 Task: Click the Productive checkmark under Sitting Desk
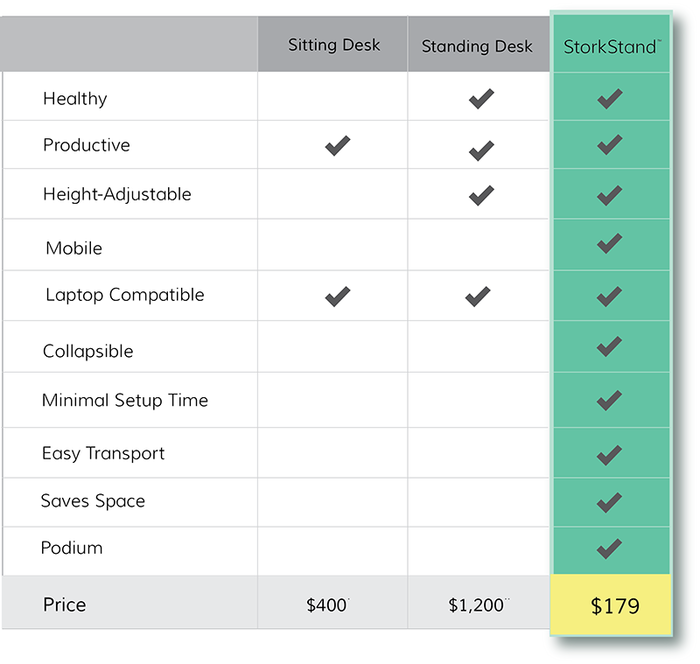(337, 146)
